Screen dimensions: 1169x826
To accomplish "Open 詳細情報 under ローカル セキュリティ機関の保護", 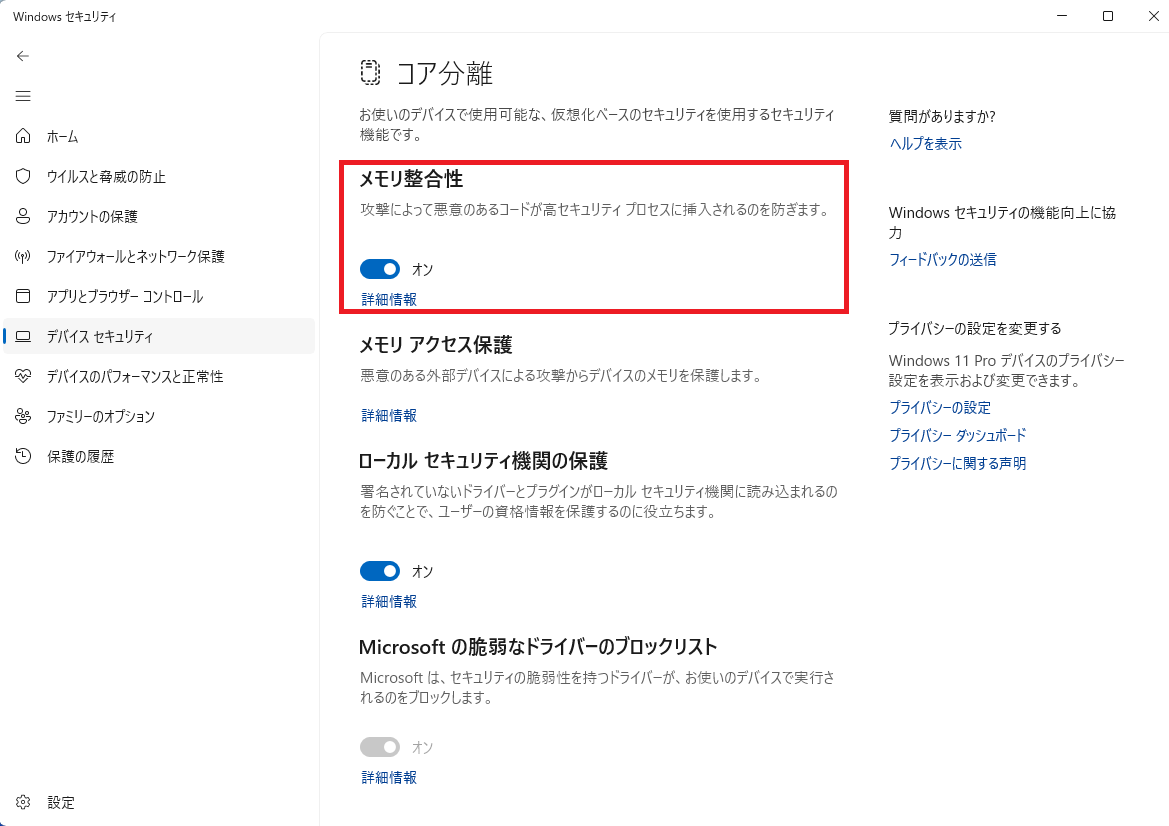I will pyautogui.click(x=389, y=601).
